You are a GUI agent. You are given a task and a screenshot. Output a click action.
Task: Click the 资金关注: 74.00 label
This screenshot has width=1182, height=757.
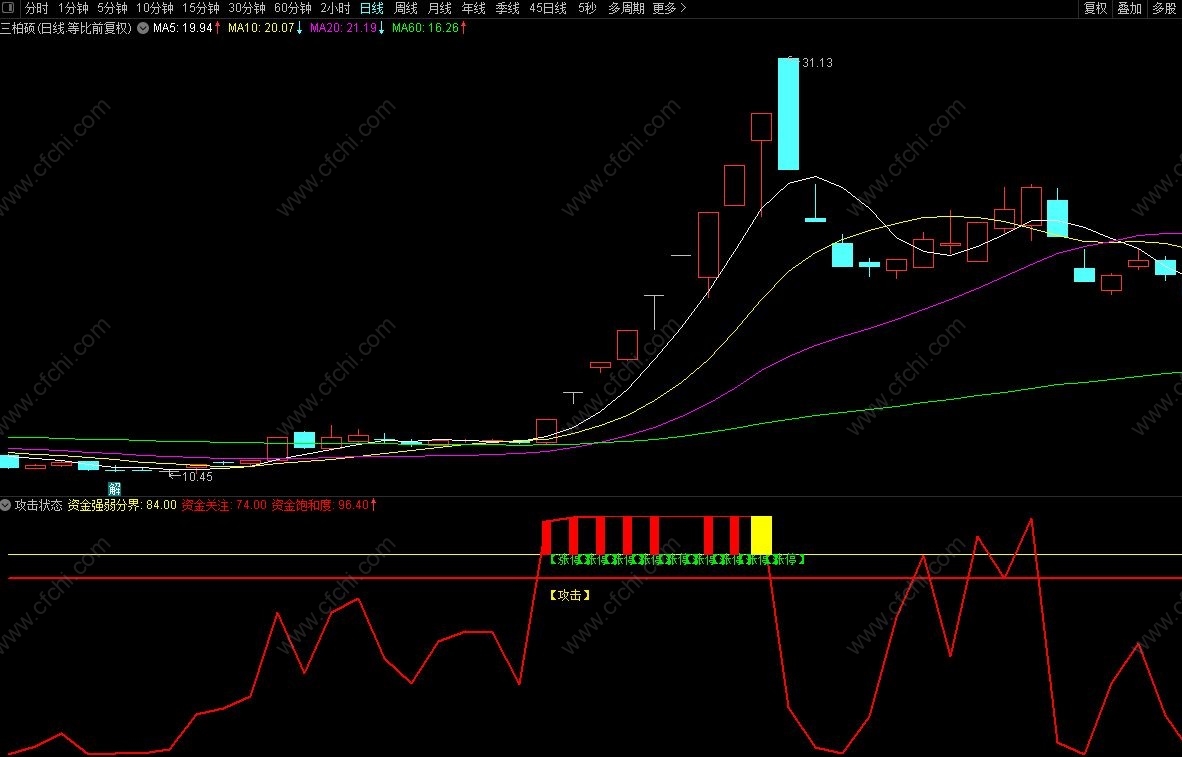[225, 505]
